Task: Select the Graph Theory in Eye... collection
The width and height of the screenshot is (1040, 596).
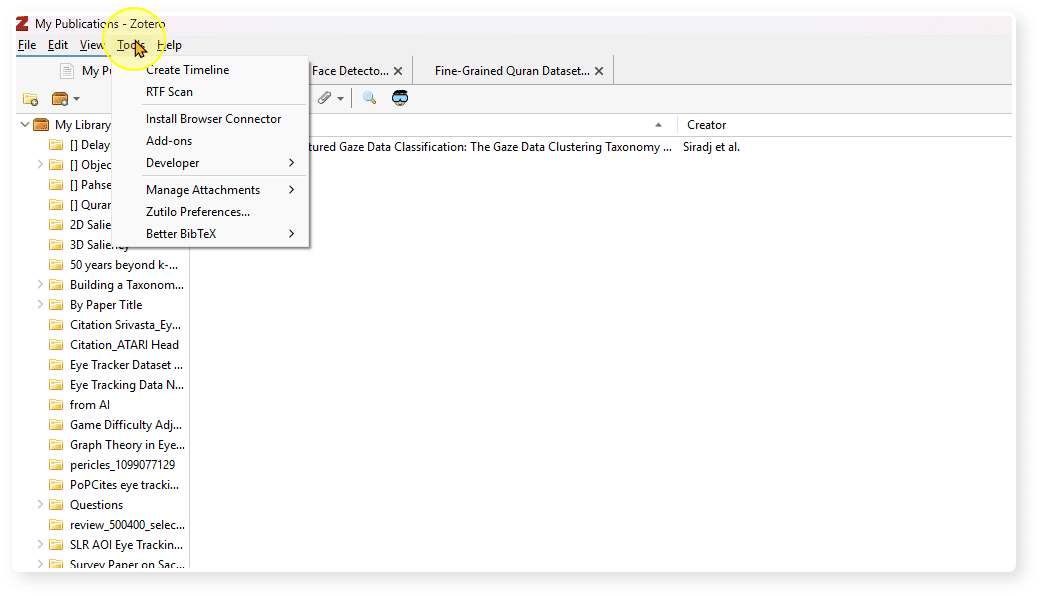Action: [127, 445]
